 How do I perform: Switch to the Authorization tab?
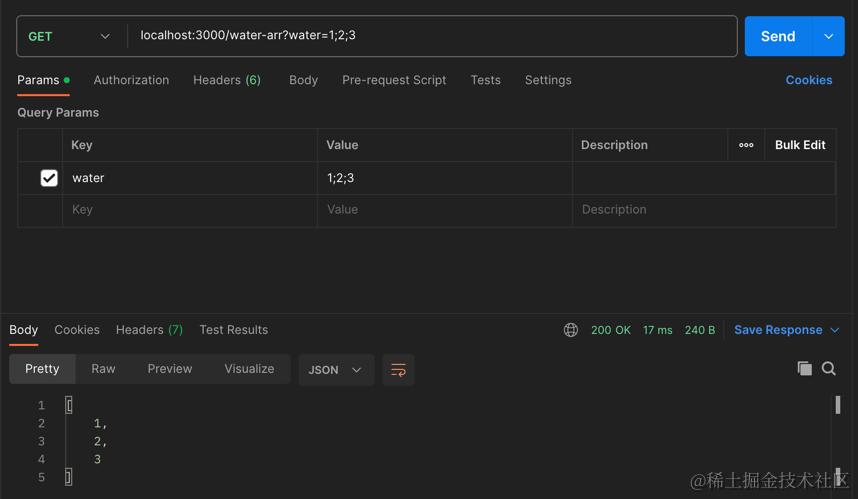click(131, 80)
